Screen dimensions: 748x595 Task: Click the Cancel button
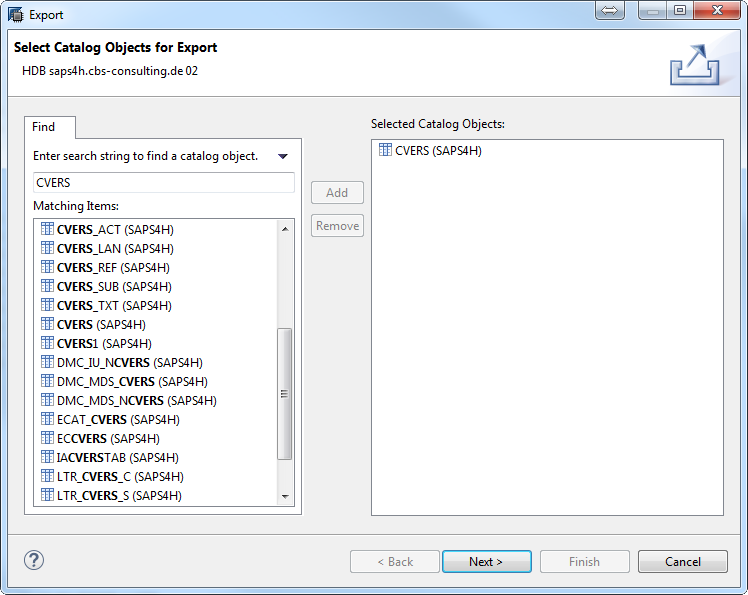point(683,562)
